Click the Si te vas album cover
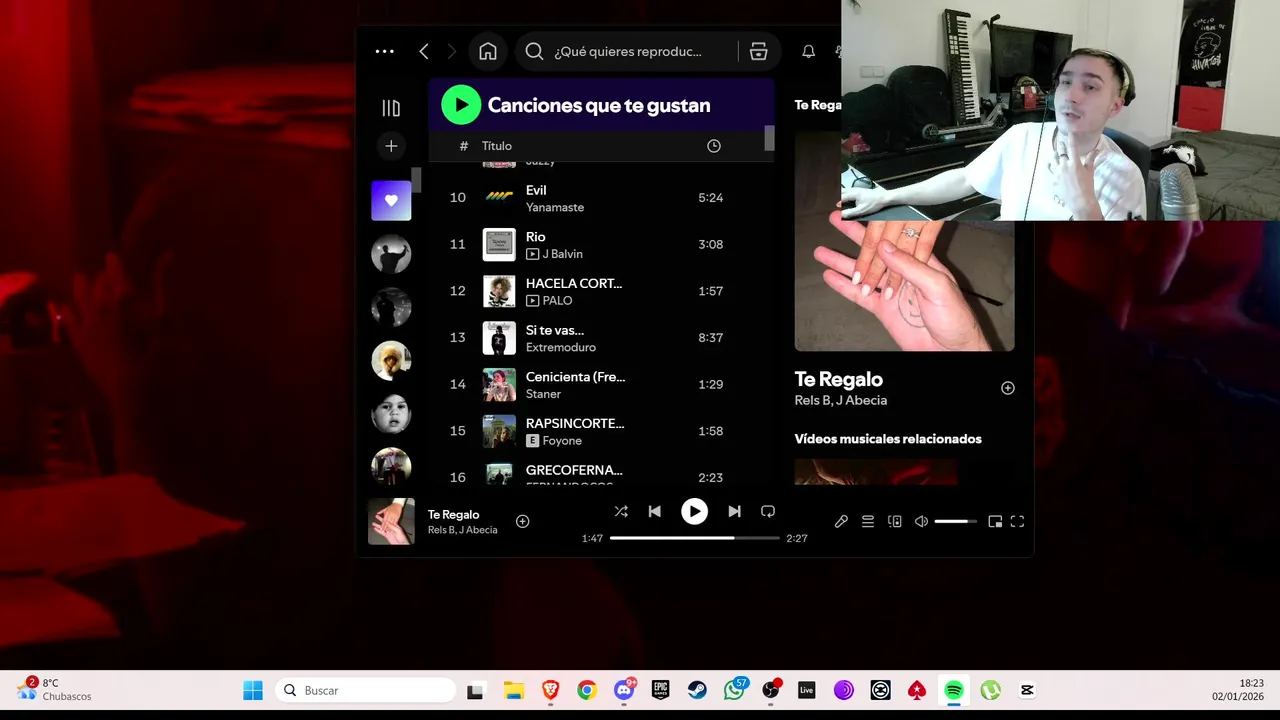This screenshot has width=1280, height=720. (499, 338)
